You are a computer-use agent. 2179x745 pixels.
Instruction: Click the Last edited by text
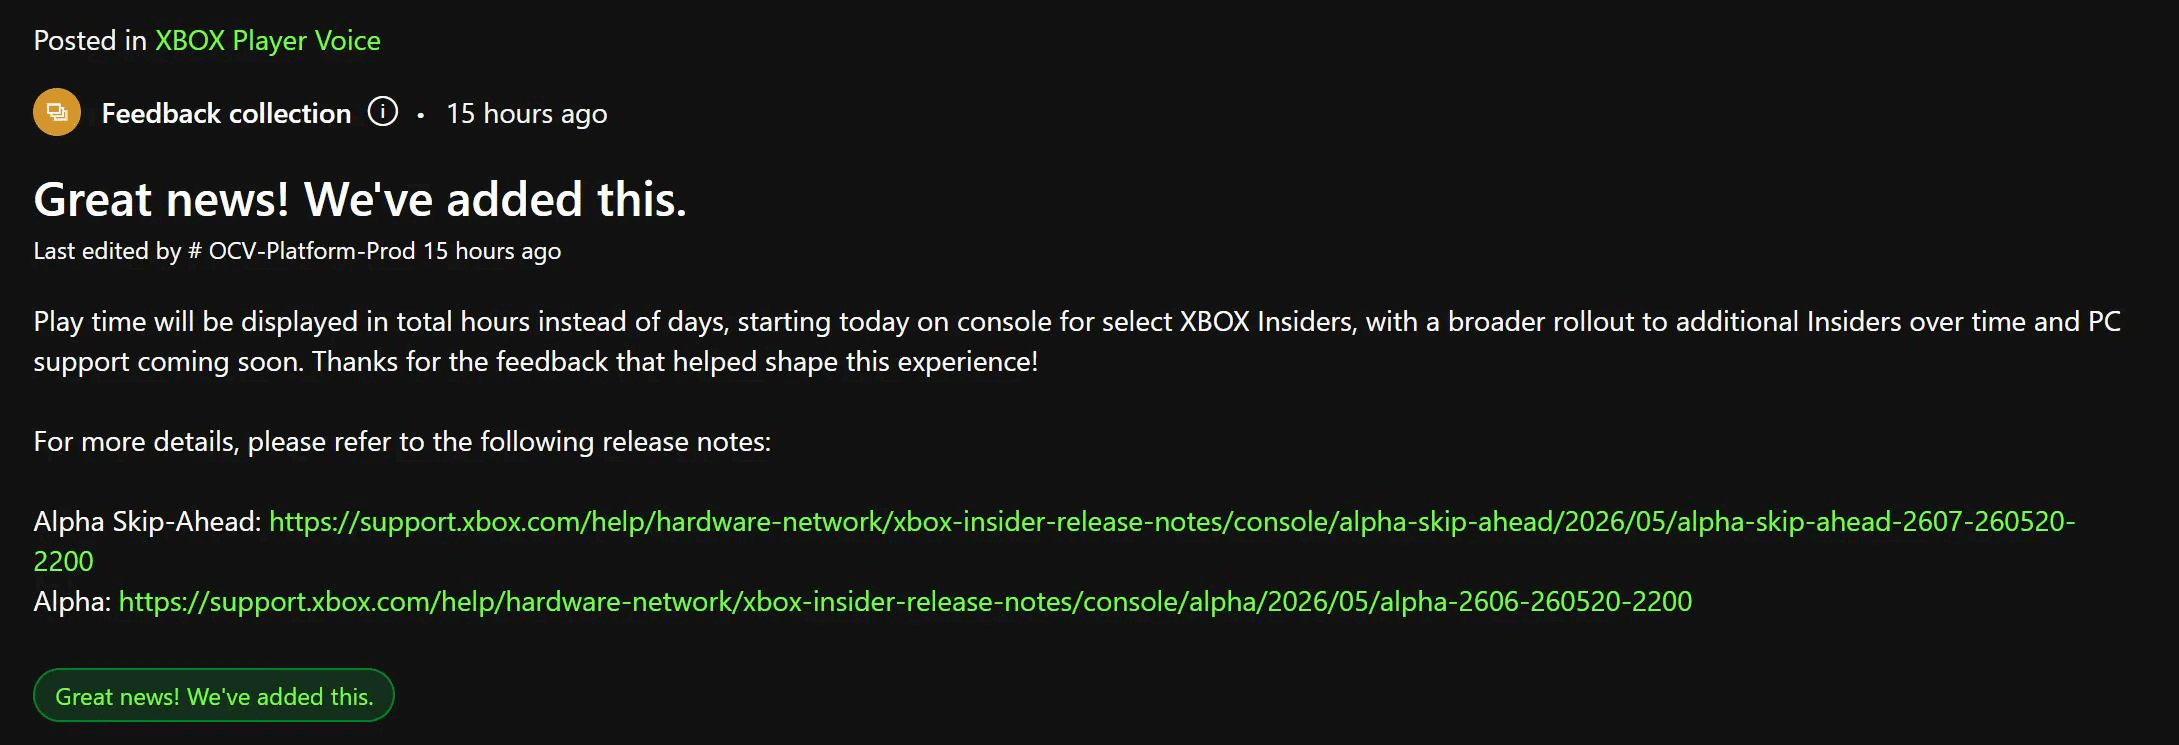coord(107,251)
